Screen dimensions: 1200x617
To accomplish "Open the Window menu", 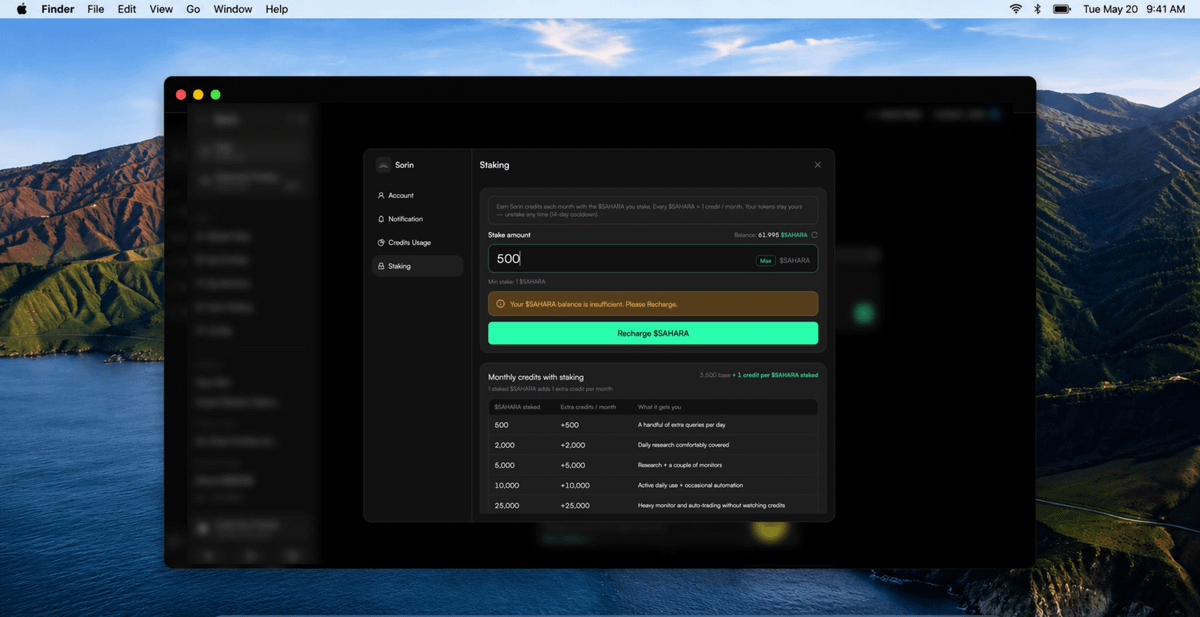I will coord(233,9).
